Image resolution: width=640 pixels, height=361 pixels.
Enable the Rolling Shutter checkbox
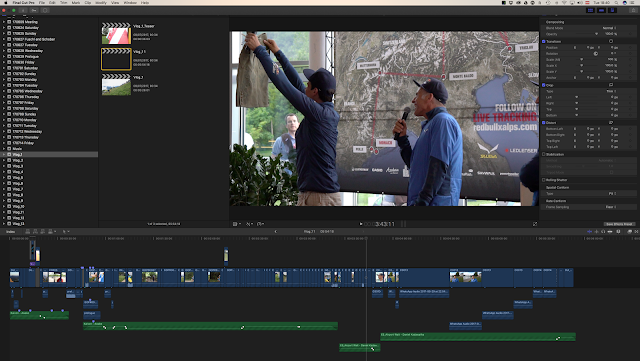pyautogui.click(x=544, y=180)
